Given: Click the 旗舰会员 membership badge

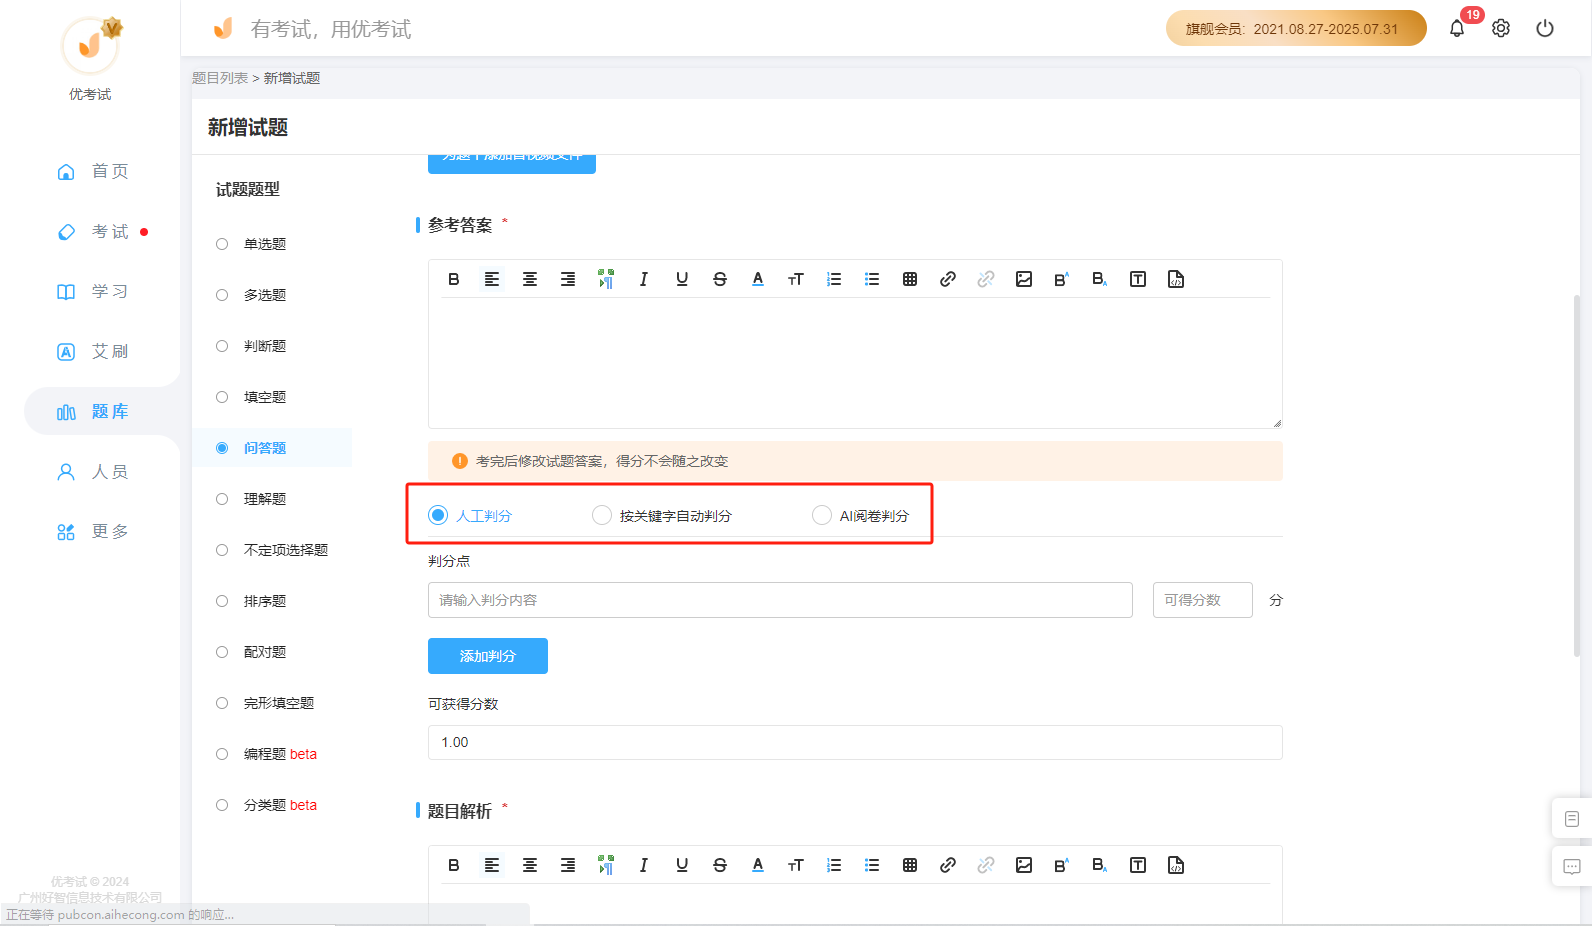Looking at the screenshot, I should tap(1296, 28).
